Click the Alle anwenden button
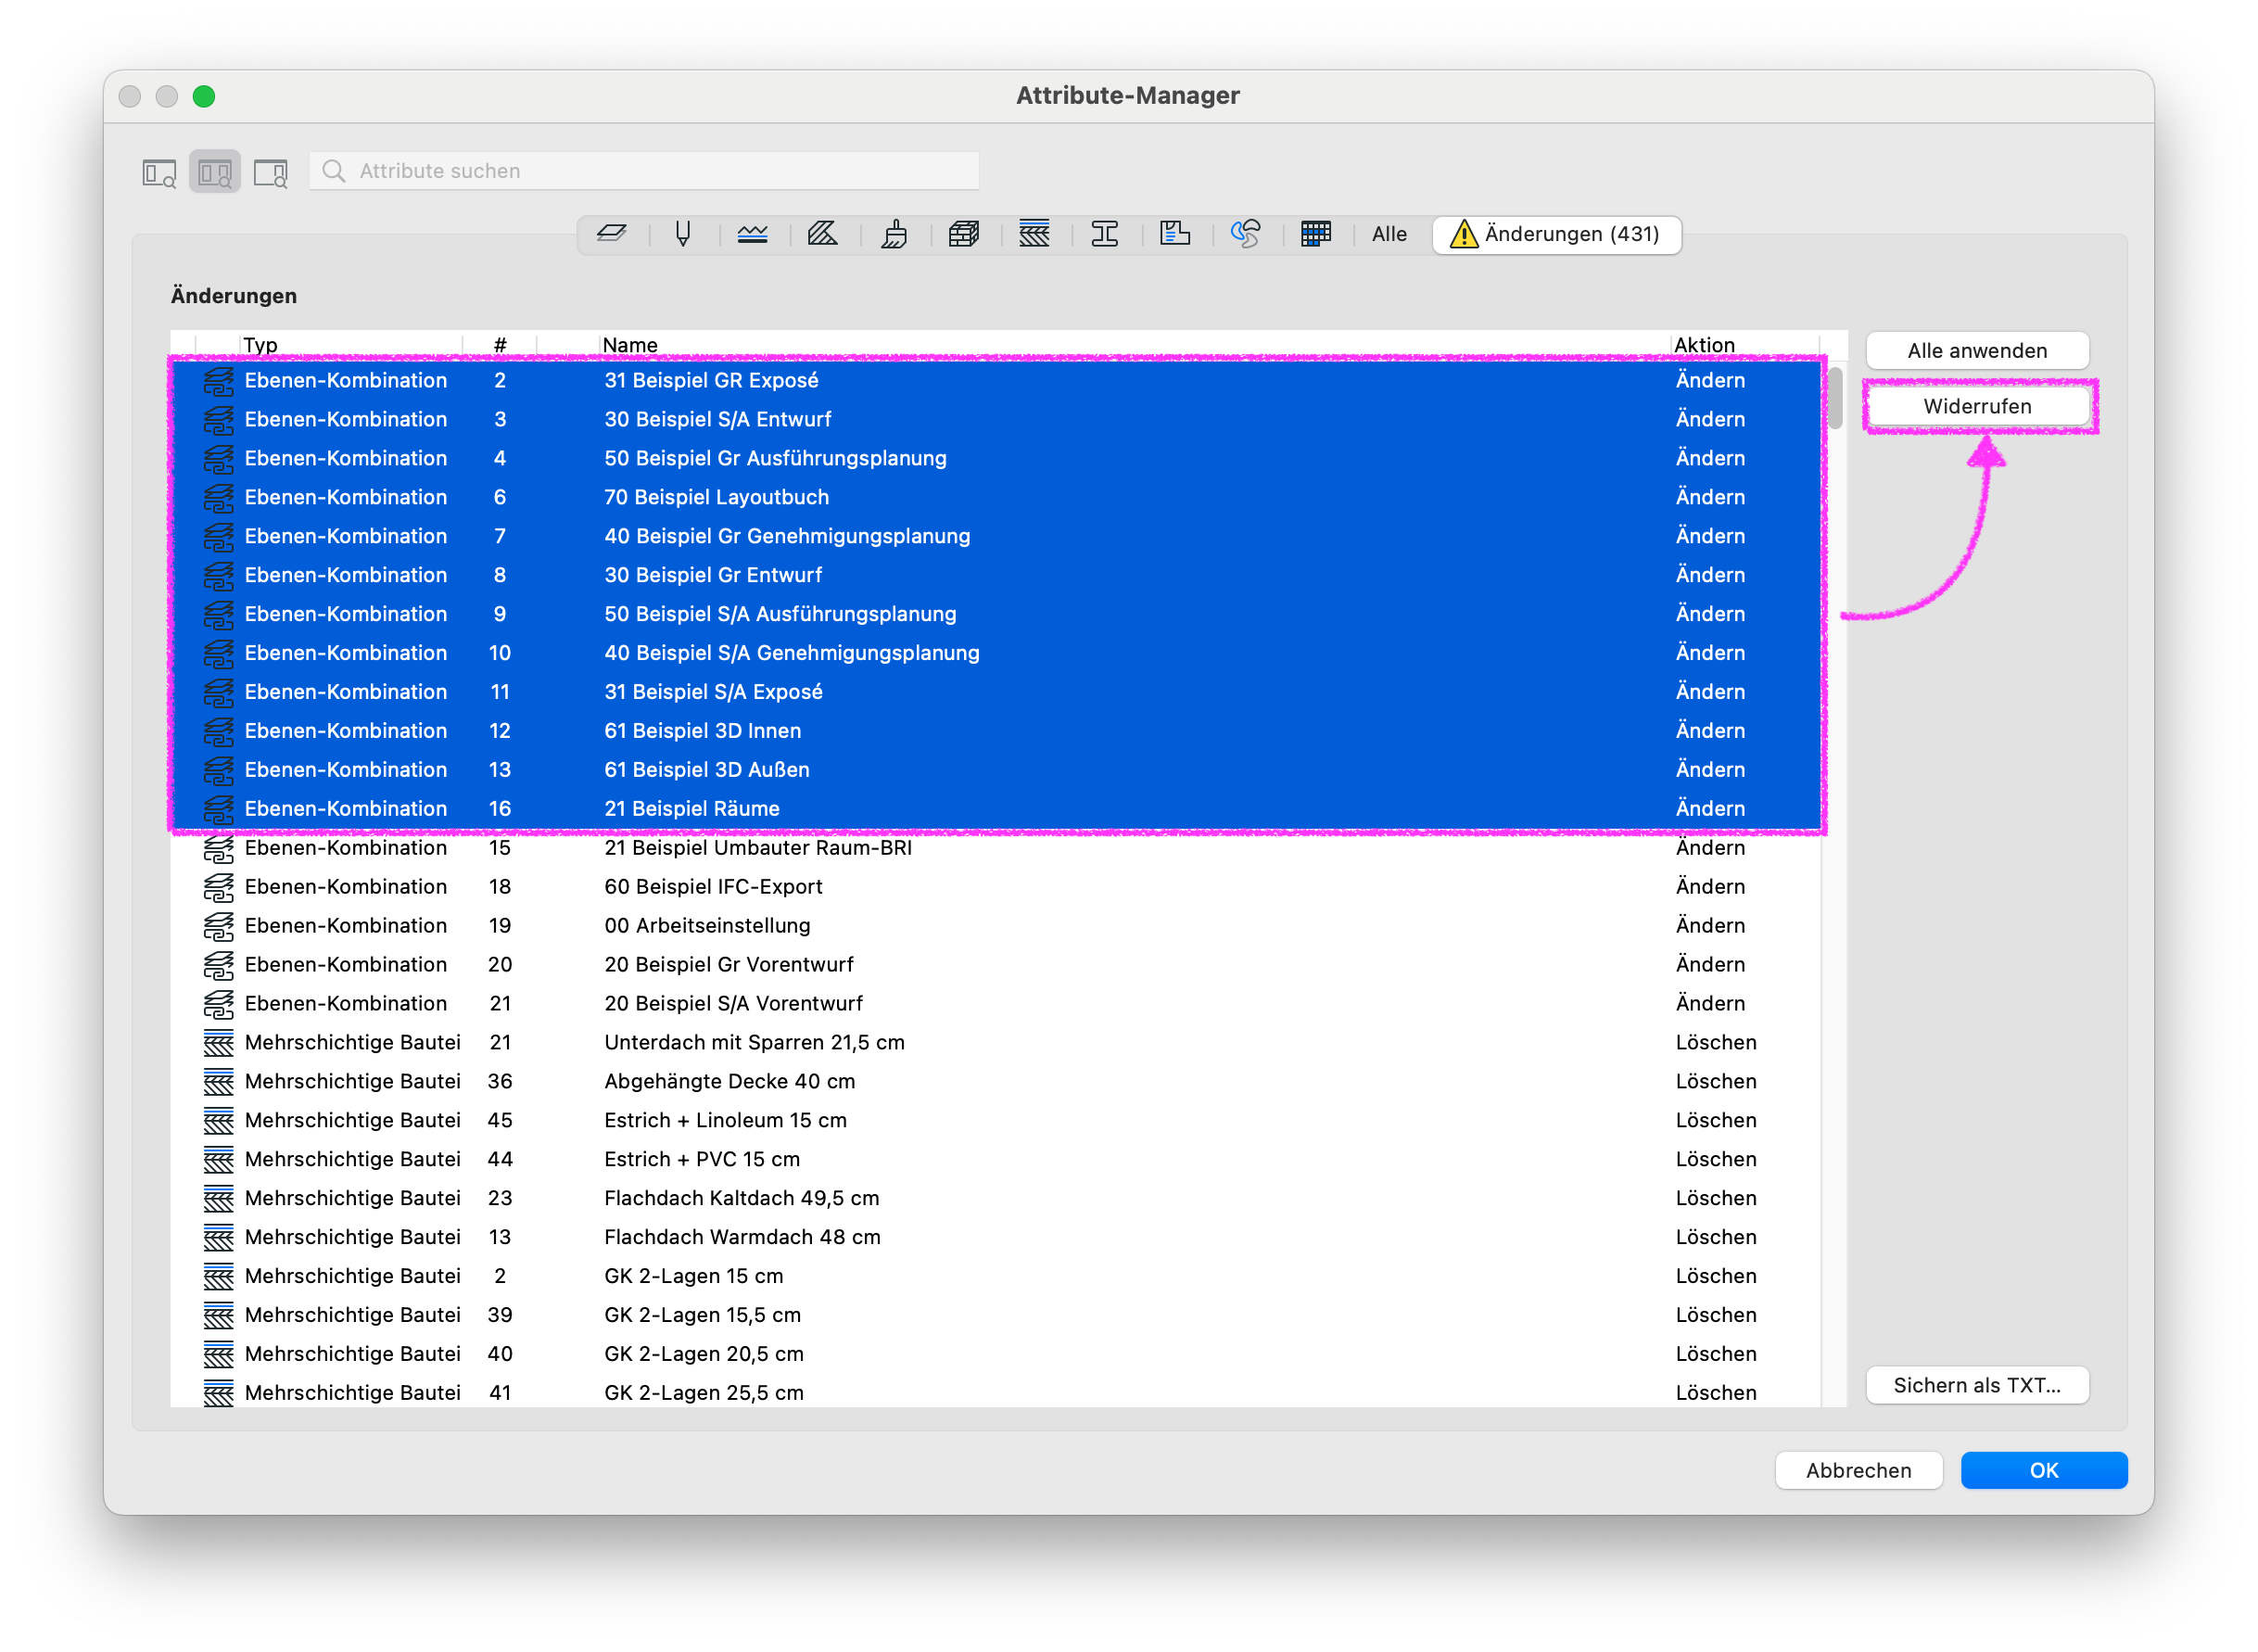The image size is (2258, 1652). coord(1977,351)
